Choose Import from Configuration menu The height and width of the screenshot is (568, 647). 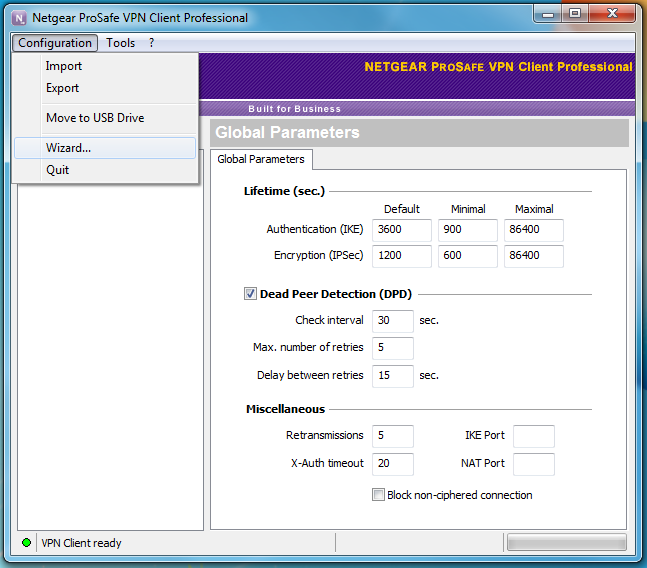point(105,66)
